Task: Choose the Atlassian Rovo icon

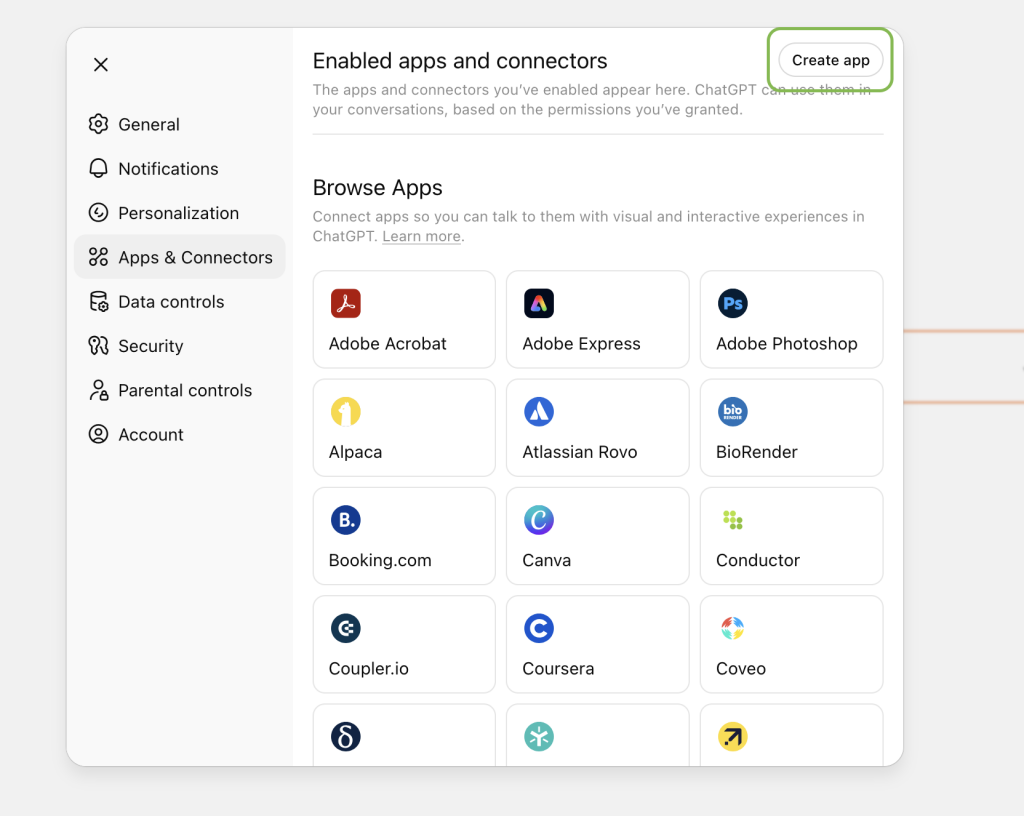Action: coord(539,412)
